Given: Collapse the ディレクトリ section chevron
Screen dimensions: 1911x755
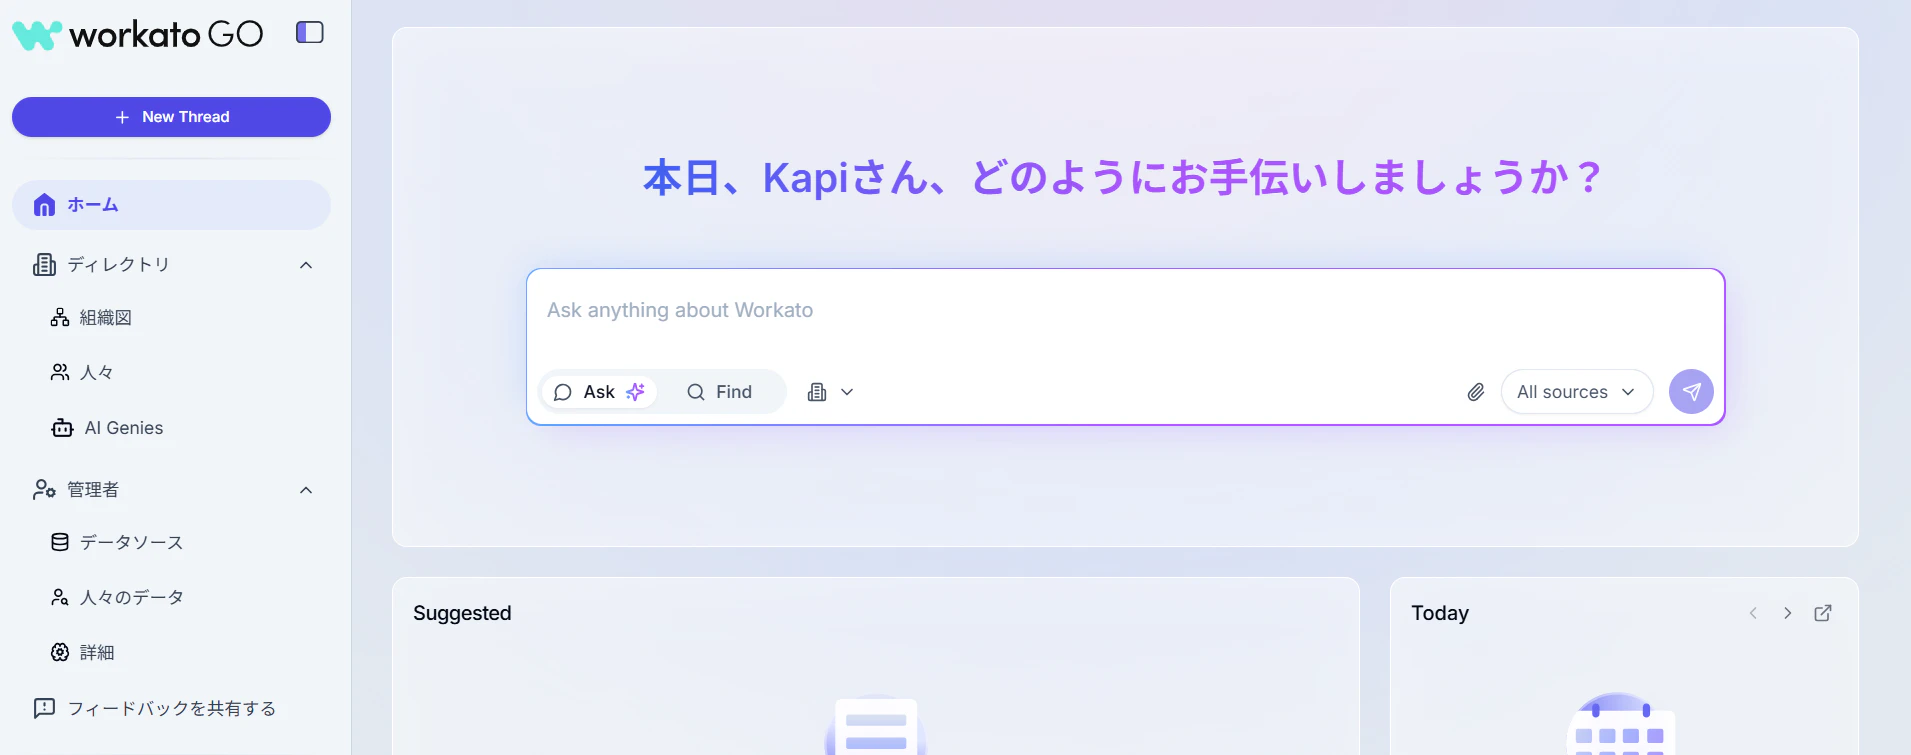Looking at the screenshot, I should pos(306,265).
